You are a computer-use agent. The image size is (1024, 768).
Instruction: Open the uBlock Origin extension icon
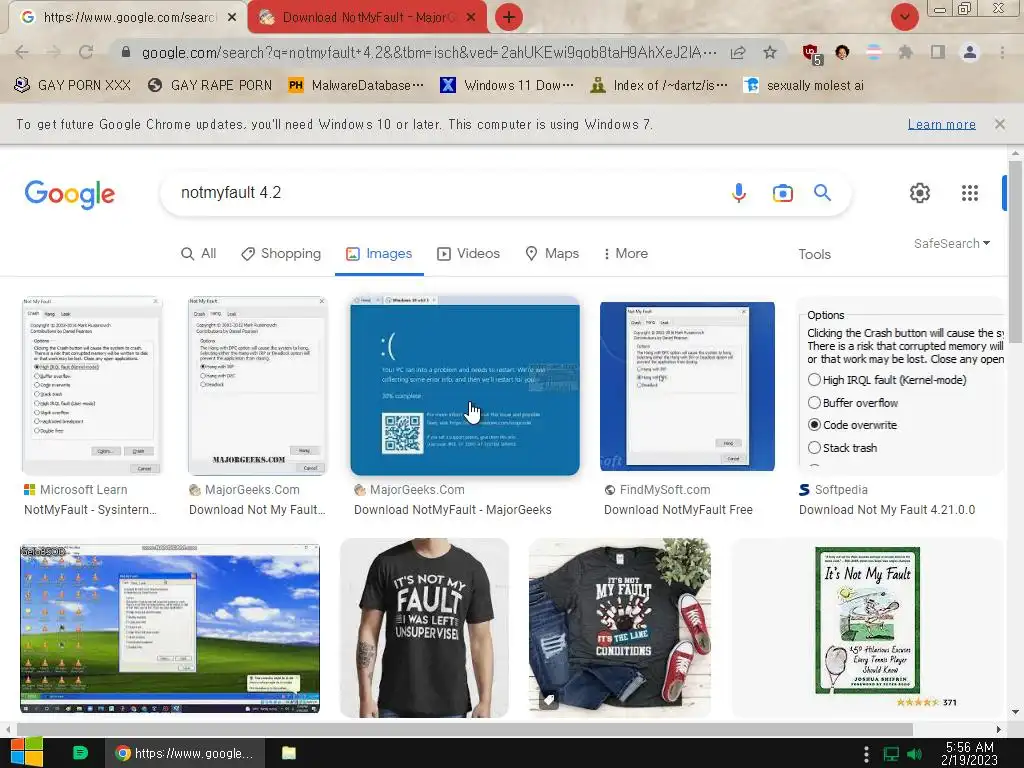(x=811, y=53)
